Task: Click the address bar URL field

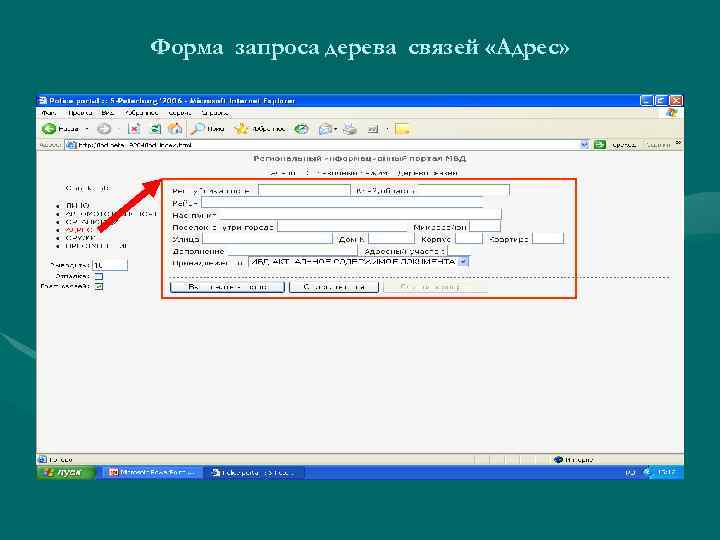Action: coord(322,145)
